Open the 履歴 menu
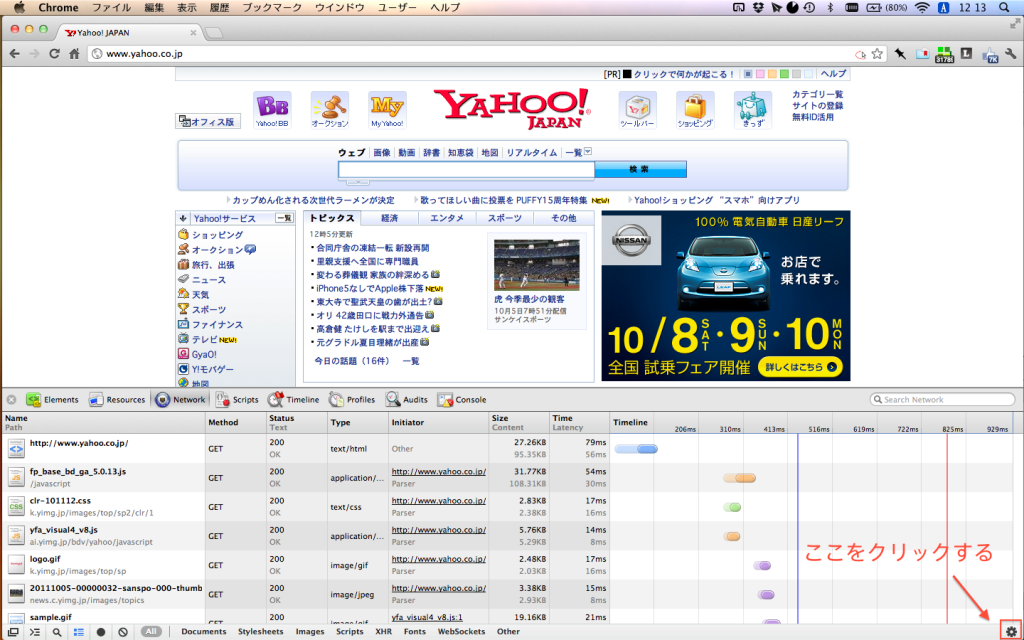1024x640 pixels. point(219,8)
